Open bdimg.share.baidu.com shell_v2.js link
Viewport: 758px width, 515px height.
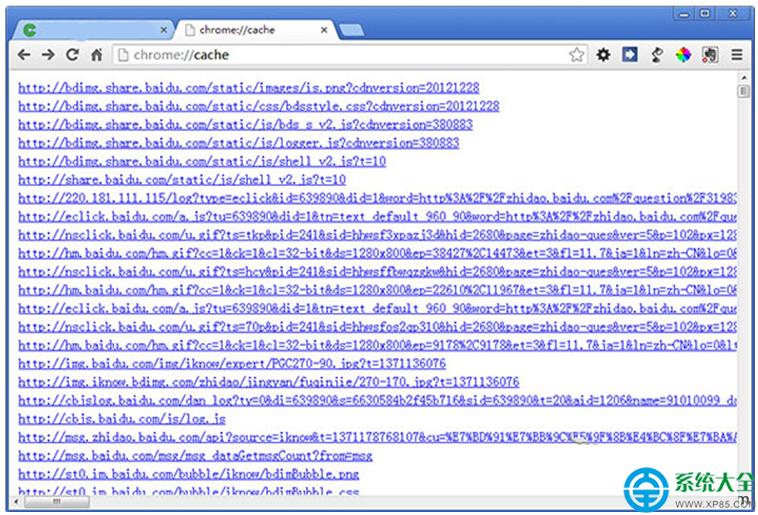pyautogui.click(x=202, y=162)
